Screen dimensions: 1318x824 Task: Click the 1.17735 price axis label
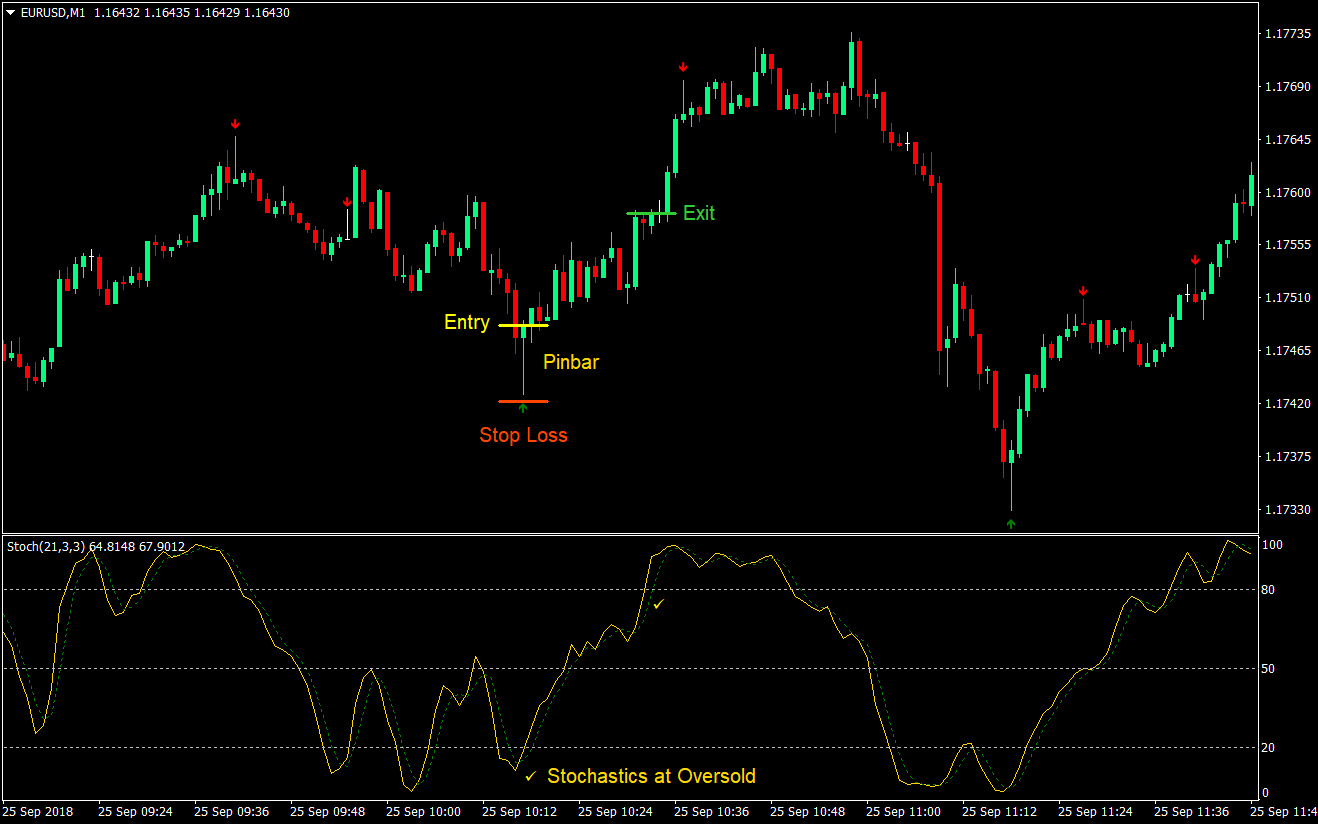1287,34
